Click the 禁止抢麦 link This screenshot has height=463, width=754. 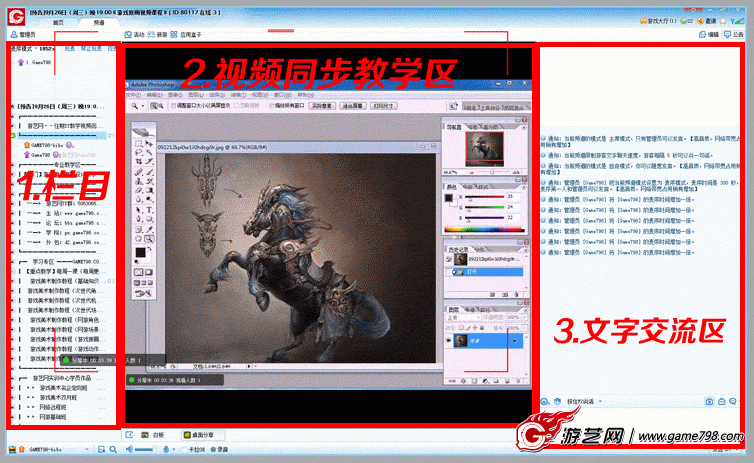click(x=91, y=49)
